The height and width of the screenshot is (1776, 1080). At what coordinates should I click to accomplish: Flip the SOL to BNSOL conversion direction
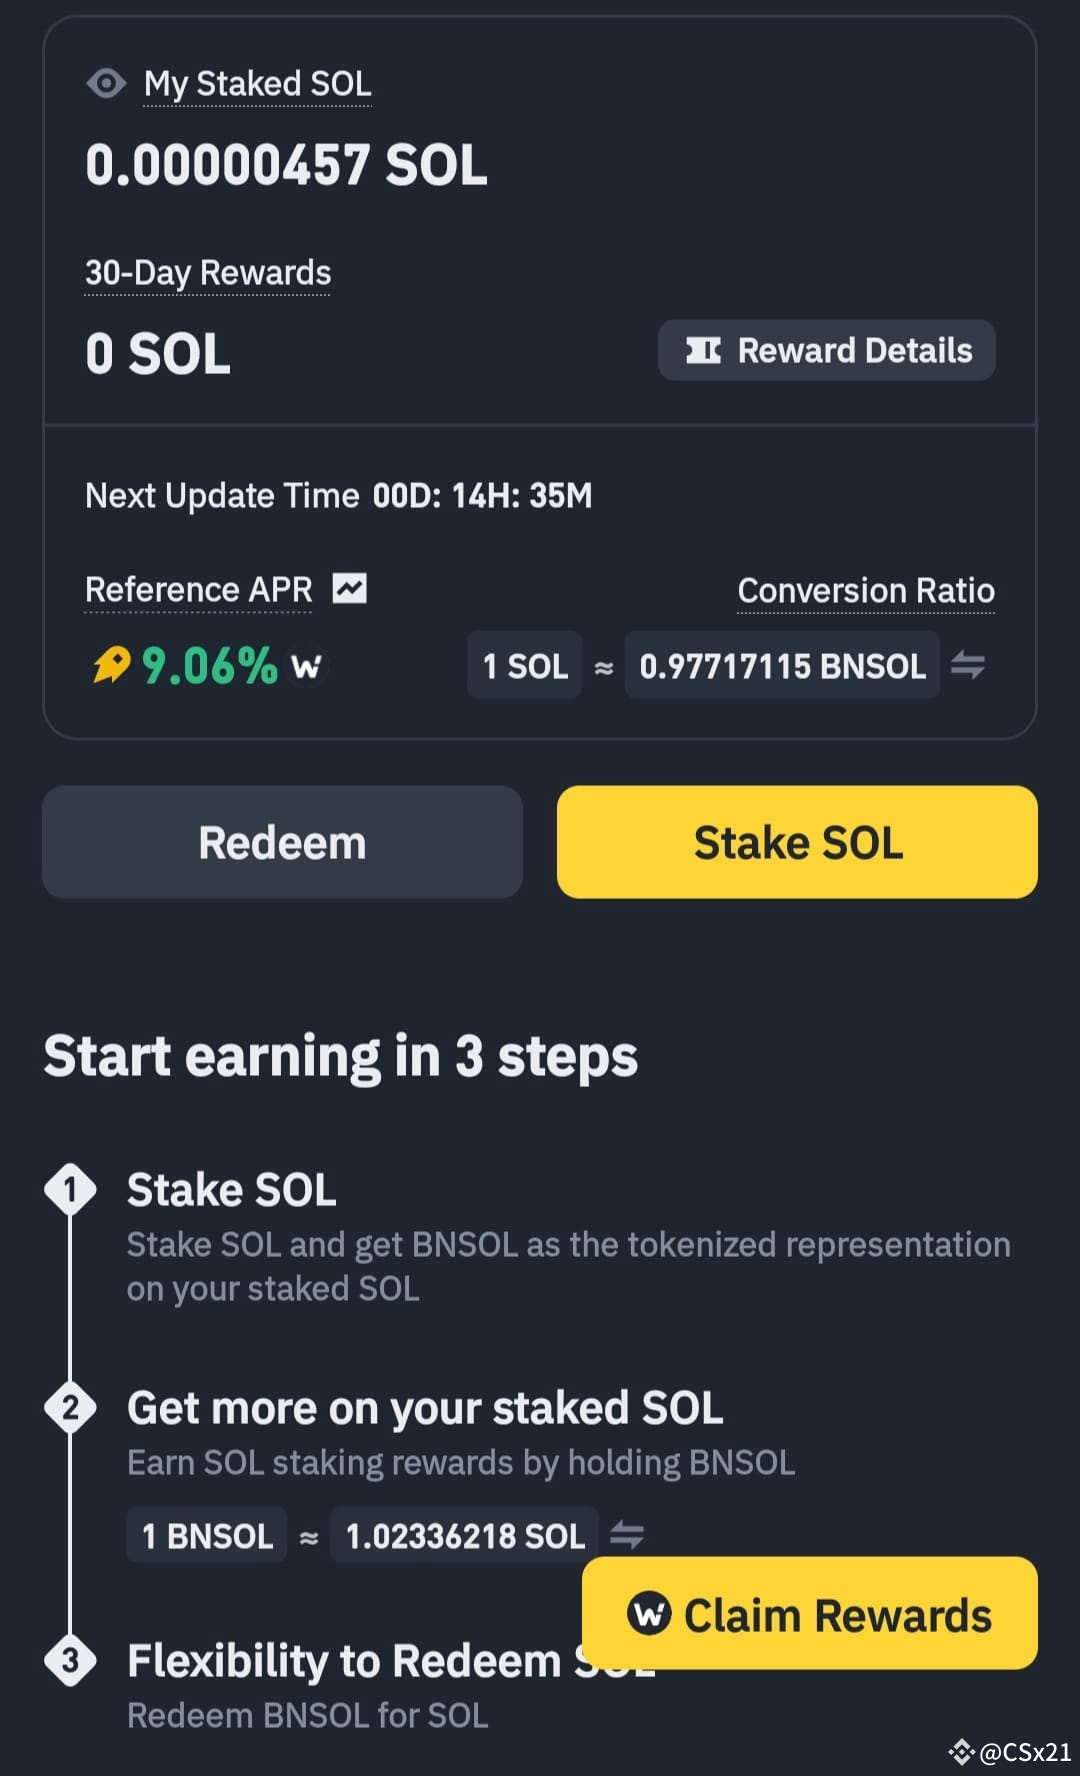point(968,665)
